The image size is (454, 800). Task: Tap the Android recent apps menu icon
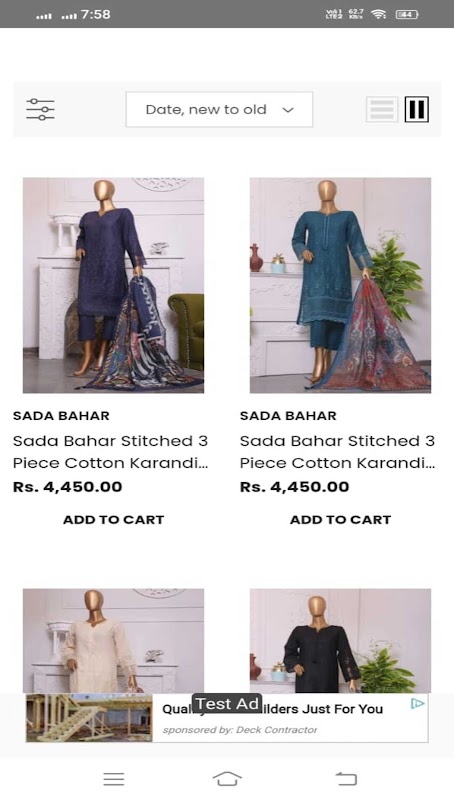pos(114,779)
